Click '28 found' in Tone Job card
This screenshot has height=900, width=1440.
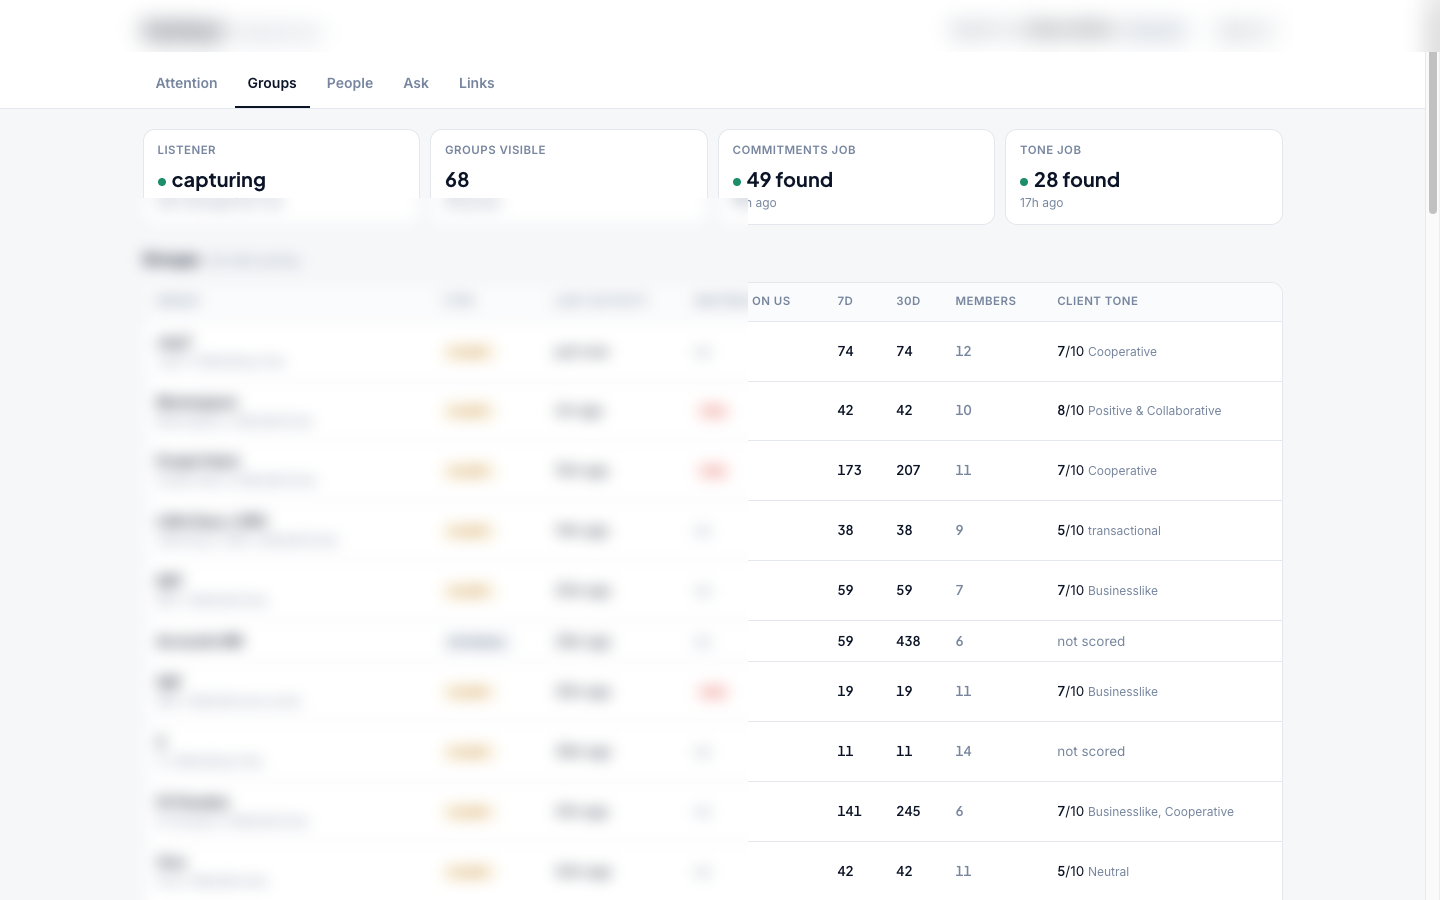click(x=1070, y=180)
